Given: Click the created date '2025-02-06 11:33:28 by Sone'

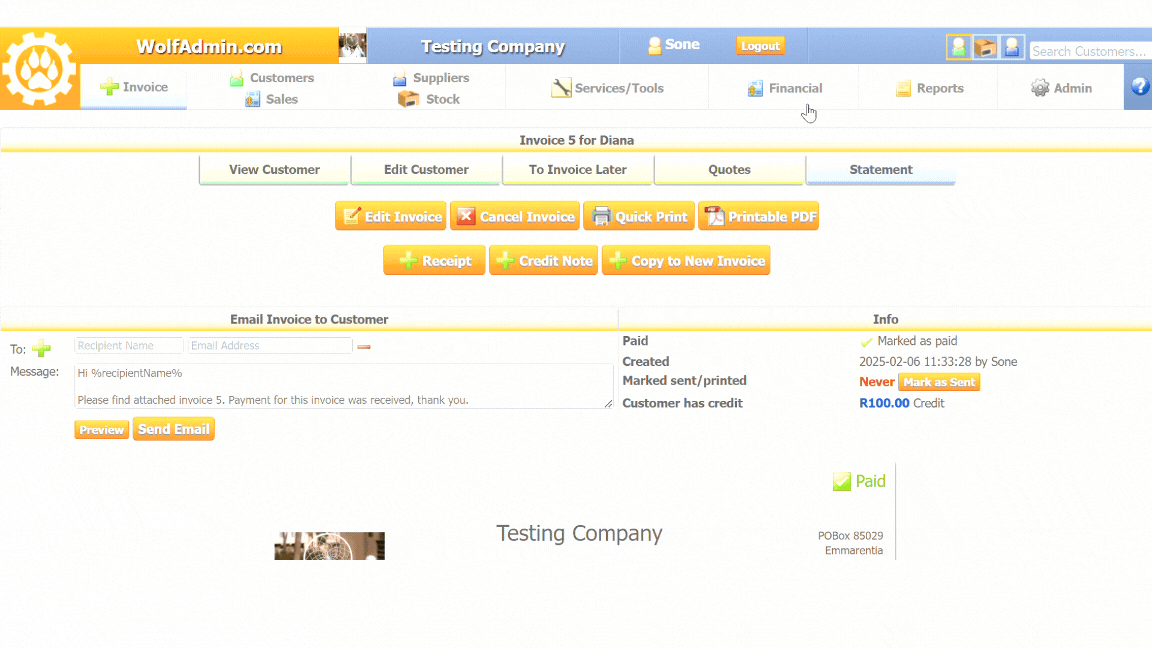Looking at the screenshot, I should (x=938, y=361).
